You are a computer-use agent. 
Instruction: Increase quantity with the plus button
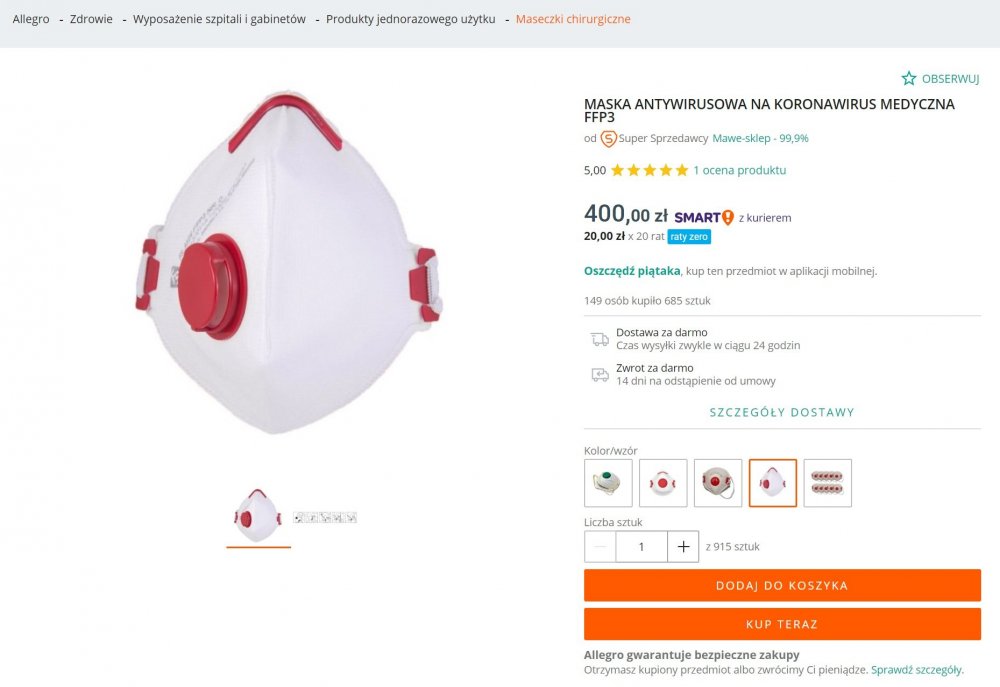(x=683, y=547)
